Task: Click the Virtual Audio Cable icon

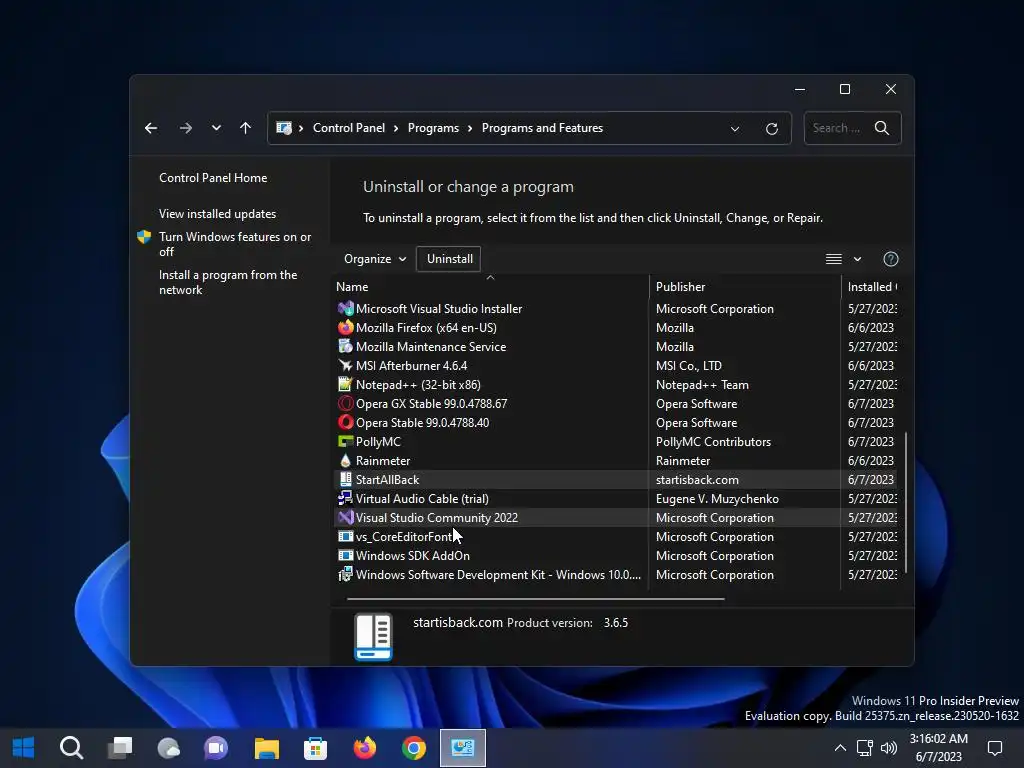Action: [345, 498]
